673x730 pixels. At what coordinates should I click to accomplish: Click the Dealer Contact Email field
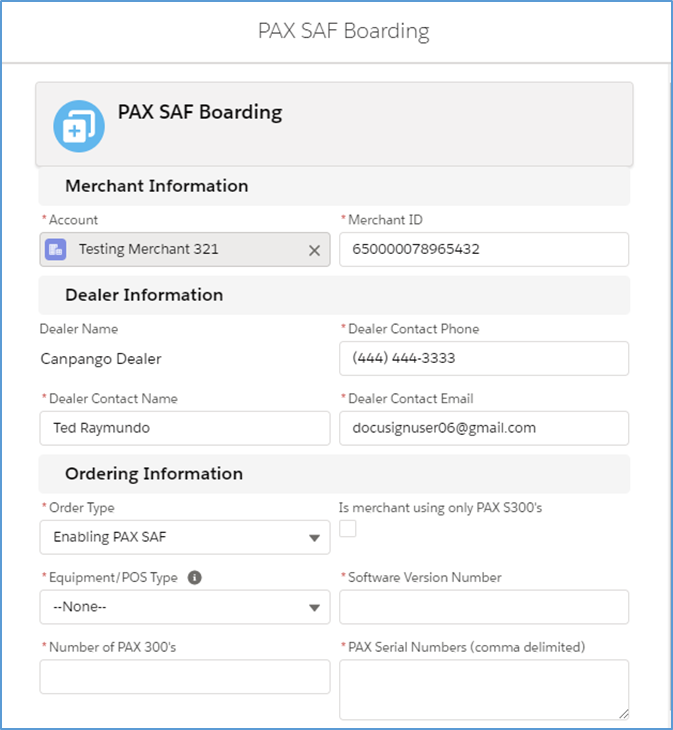point(484,428)
